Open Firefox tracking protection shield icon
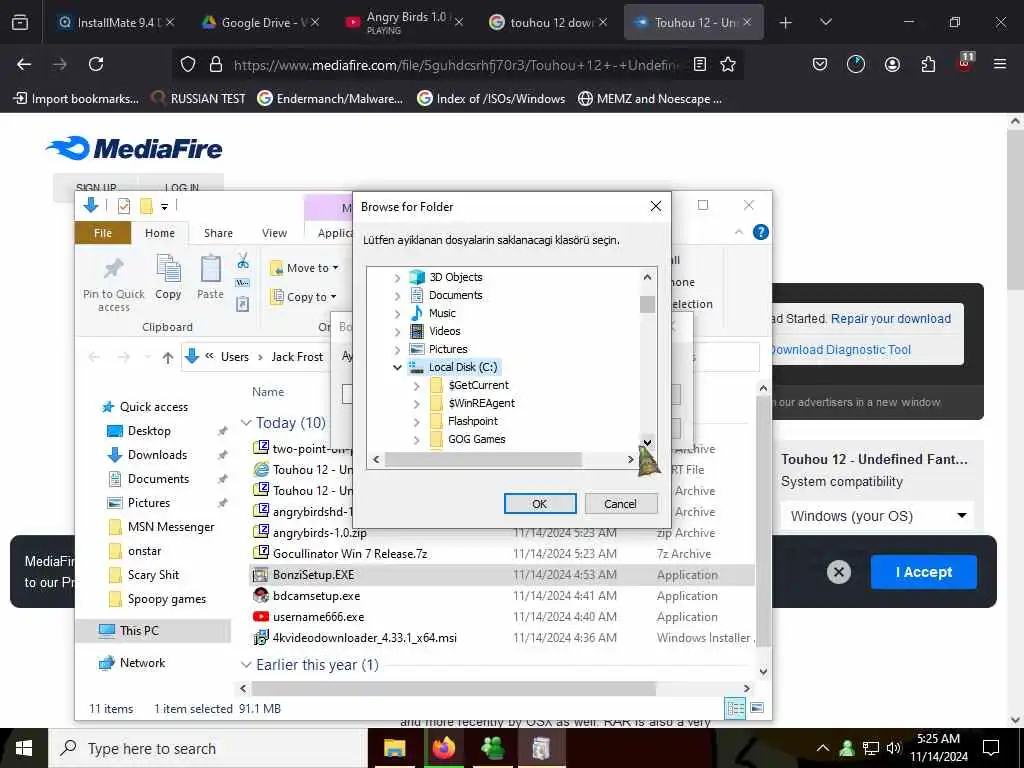This screenshot has width=1024, height=768. pos(188,64)
